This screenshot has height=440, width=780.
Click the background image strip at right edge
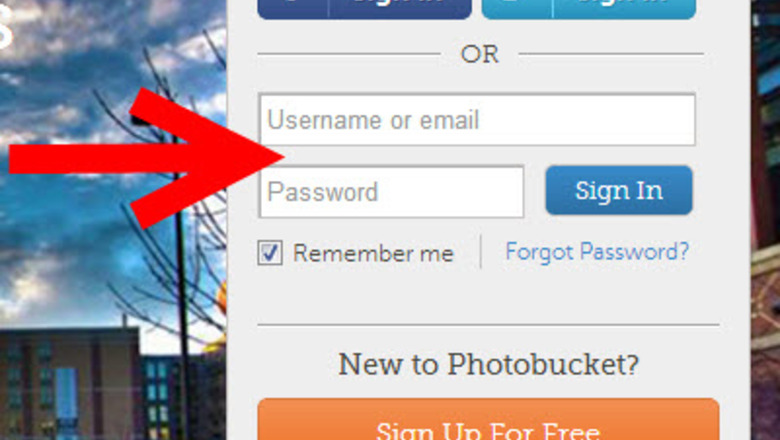click(765, 220)
